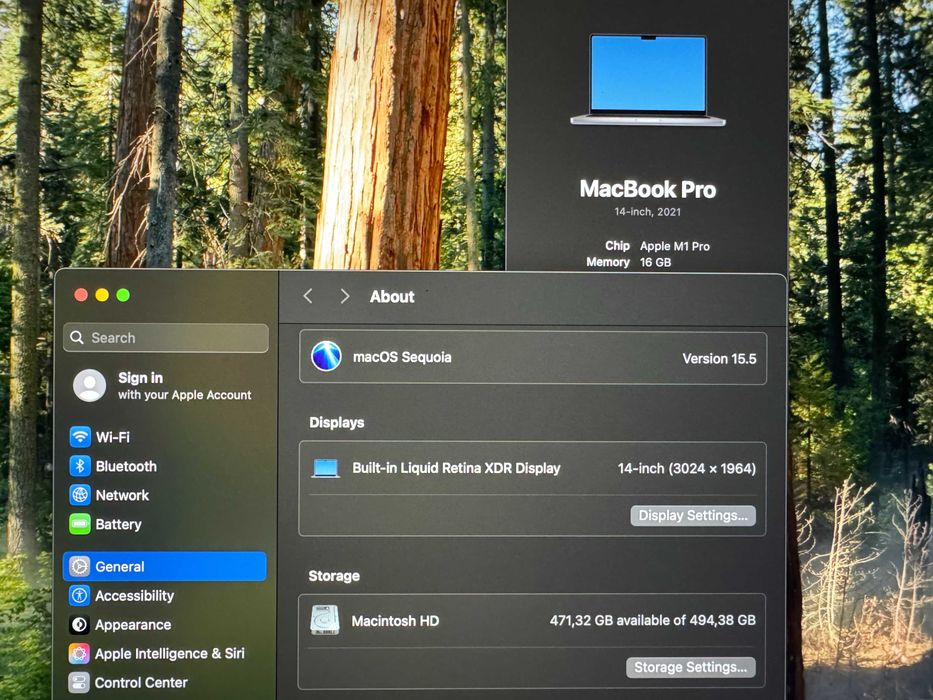Click the About title in toolbar

392,296
